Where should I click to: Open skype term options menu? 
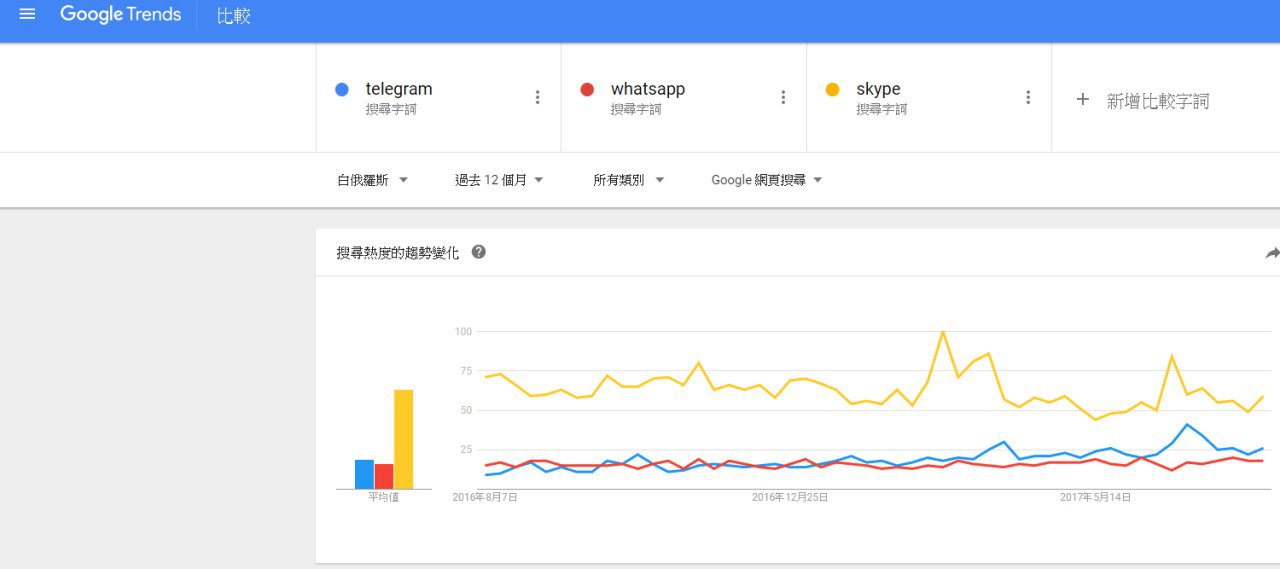tap(1028, 97)
